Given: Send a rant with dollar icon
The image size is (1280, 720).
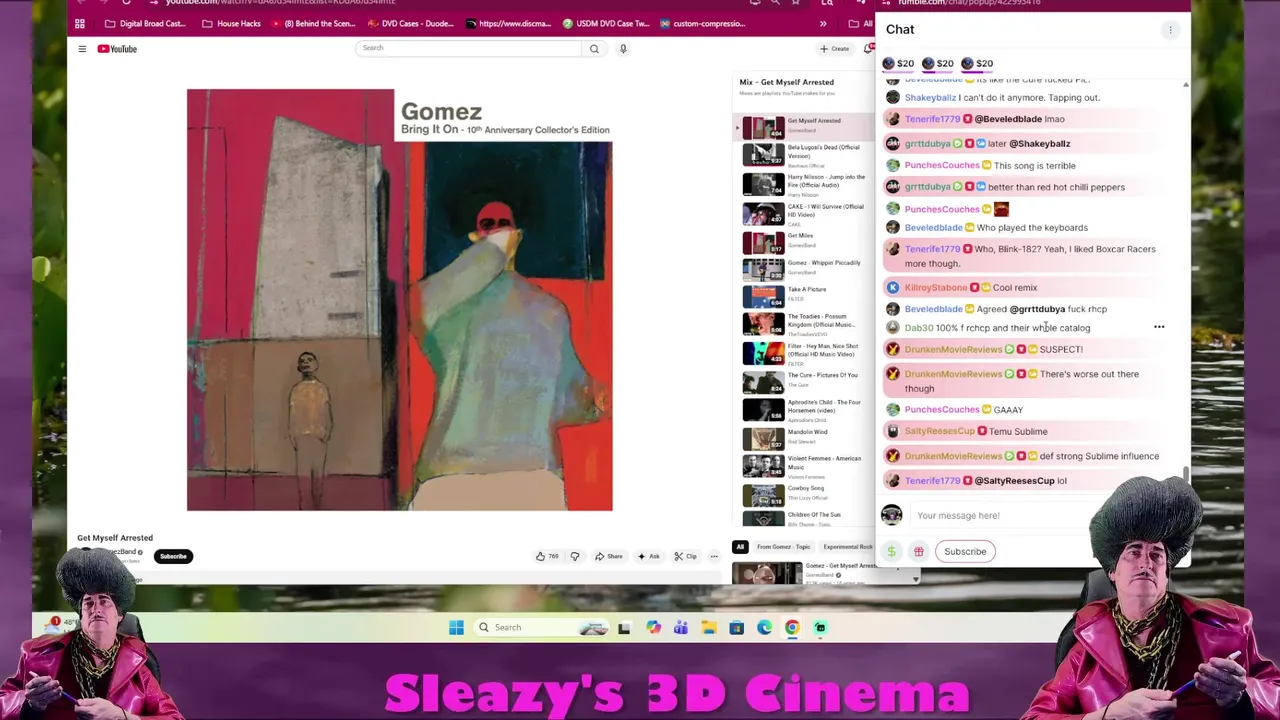Looking at the screenshot, I should [891, 551].
